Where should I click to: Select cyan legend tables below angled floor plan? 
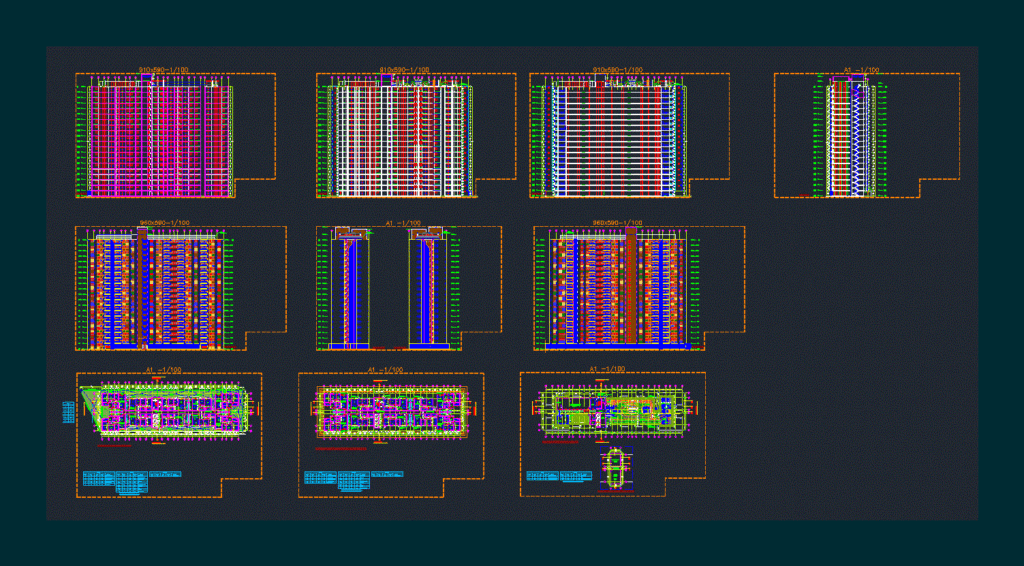click(133, 482)
